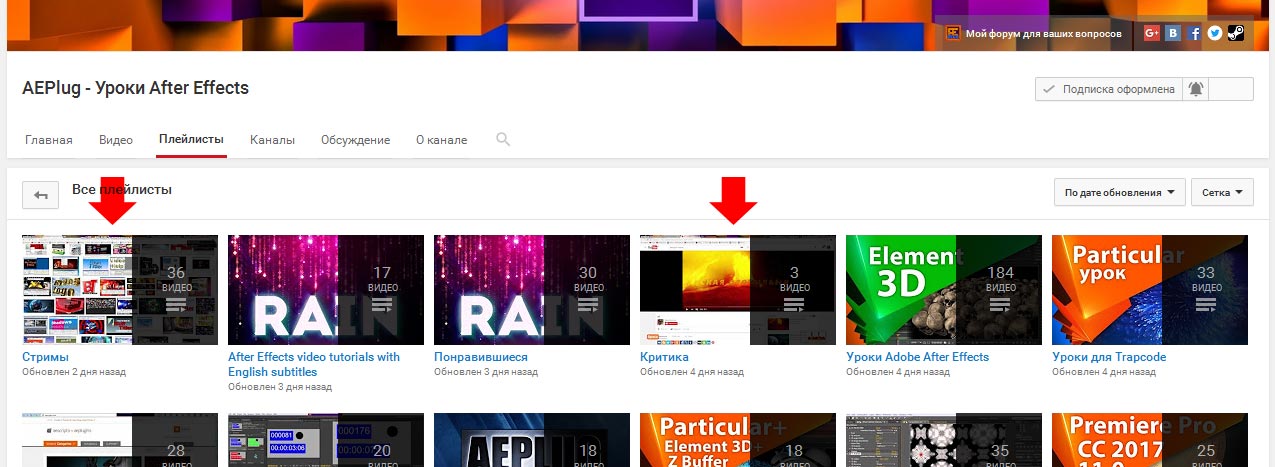Image resolution: width=1275 pixels, height=467 pixels.
Task: Toggle the Подписка оформлена subscription button
Action: click(1109, 89)
